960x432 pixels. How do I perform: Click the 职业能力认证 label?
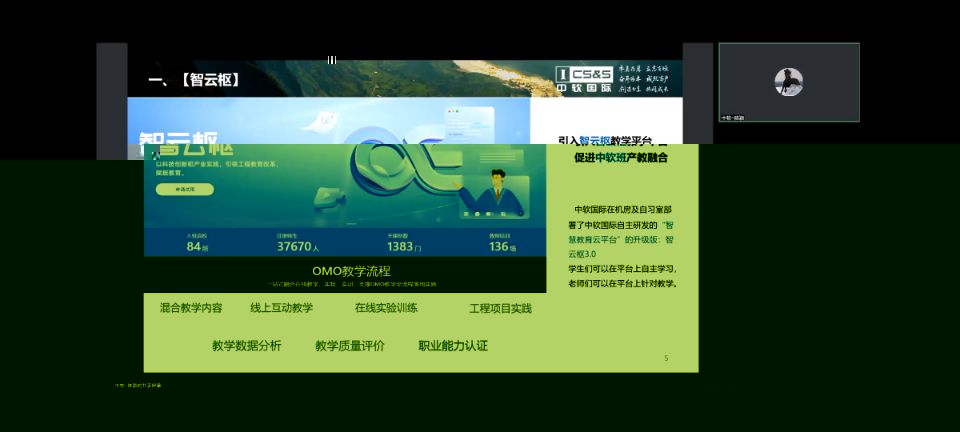453,346
